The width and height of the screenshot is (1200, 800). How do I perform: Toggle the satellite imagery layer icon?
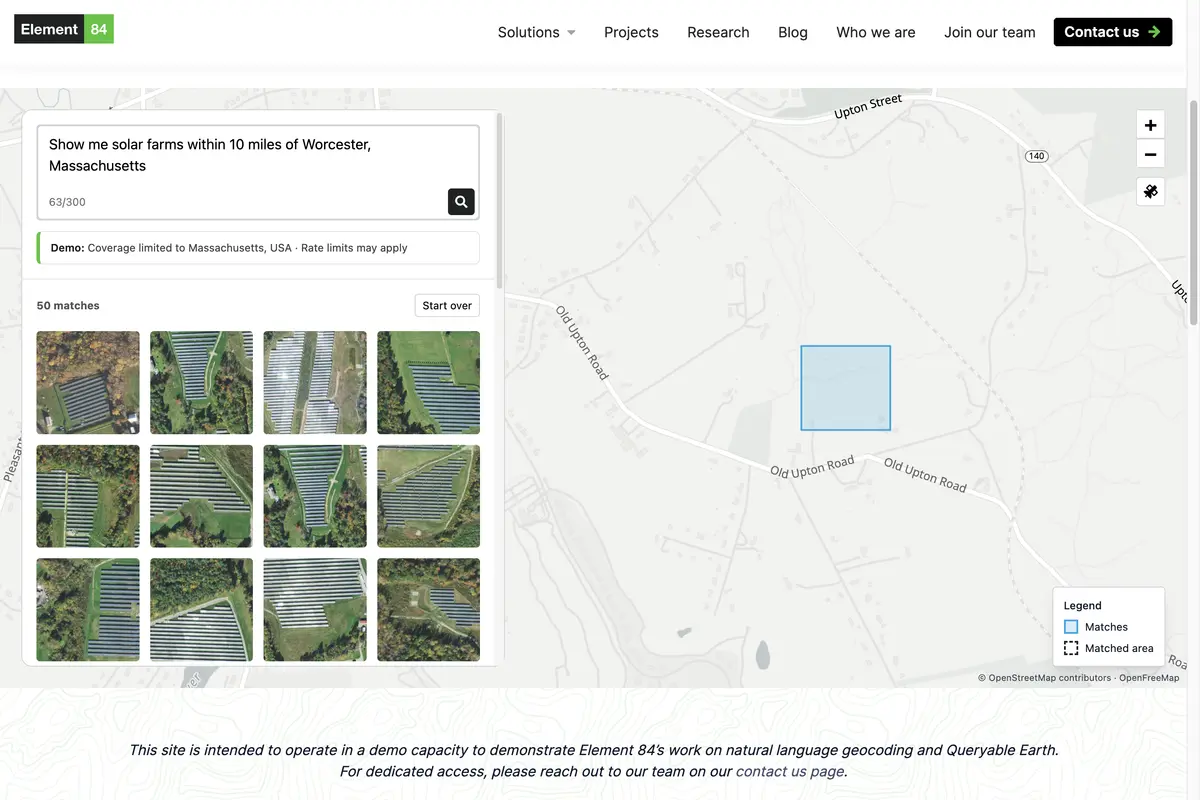coord(1150,191)
